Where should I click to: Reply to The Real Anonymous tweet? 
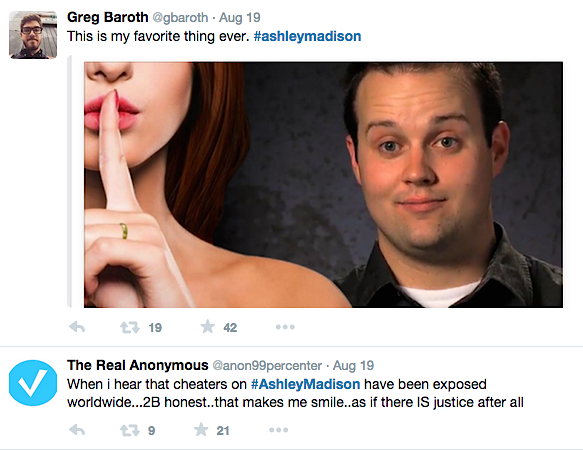[77, 430]
